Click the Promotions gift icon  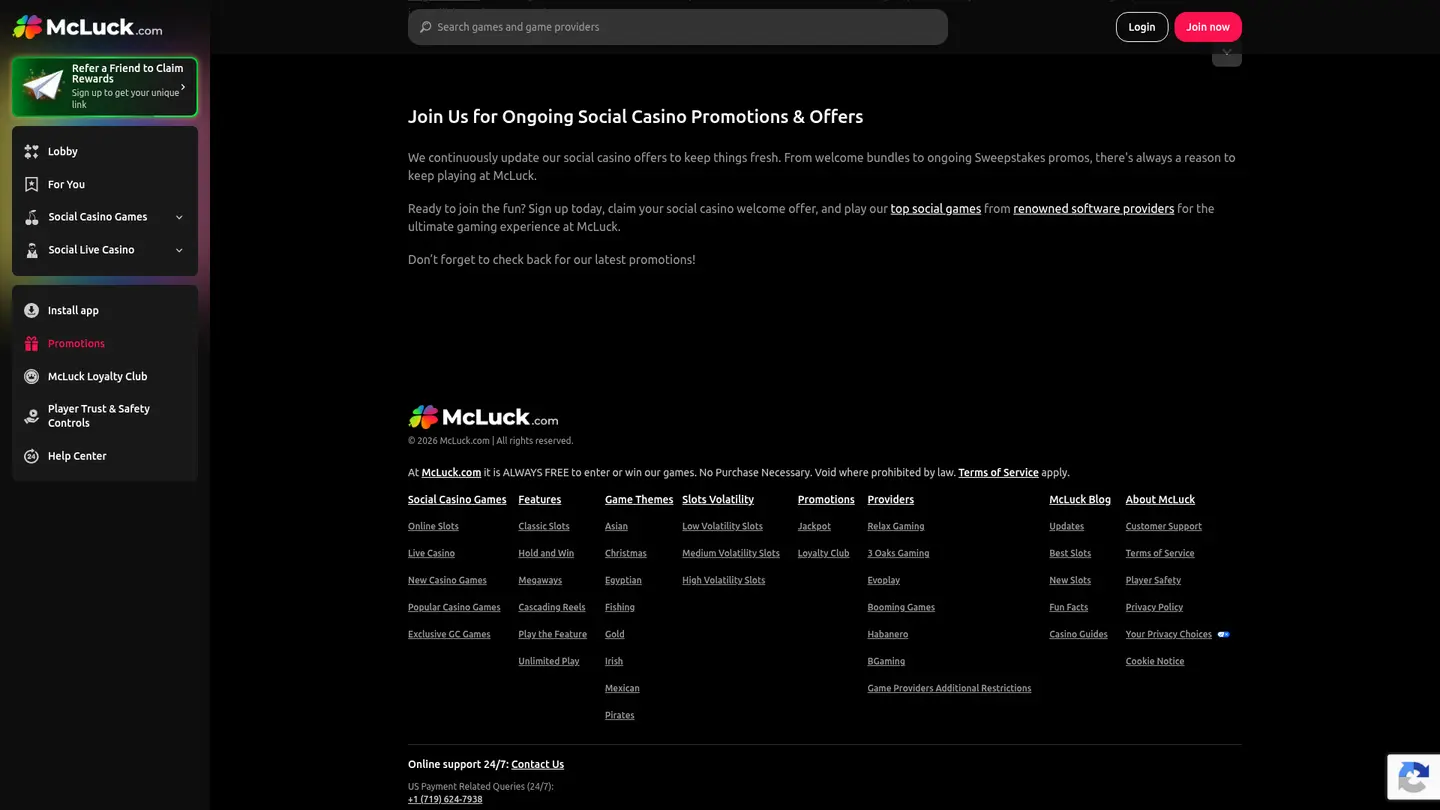[31, 343]
